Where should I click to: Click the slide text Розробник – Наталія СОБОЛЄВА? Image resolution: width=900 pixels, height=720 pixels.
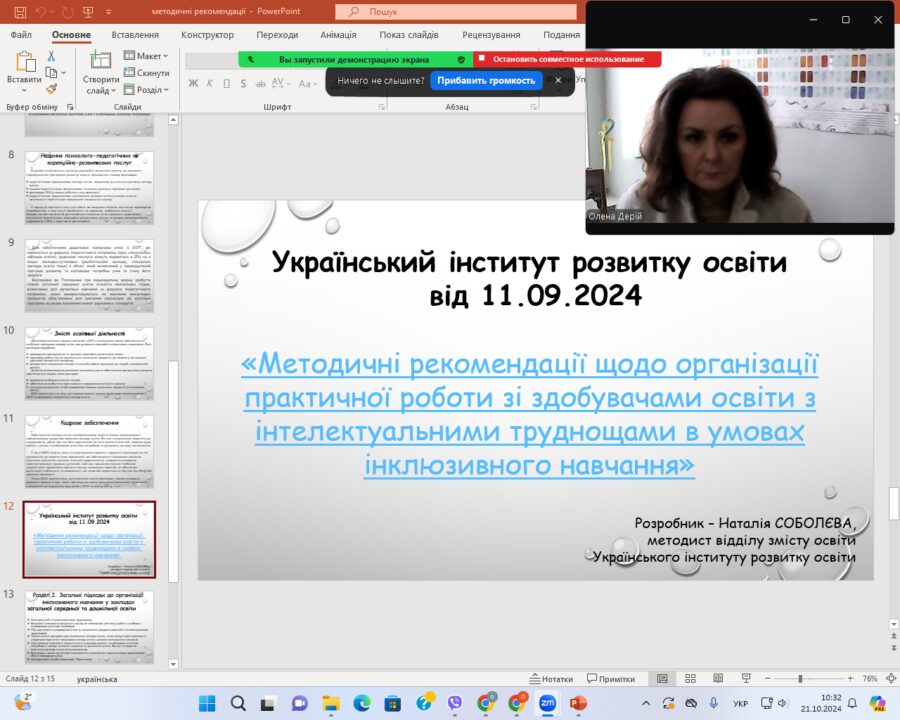[745, 523]
